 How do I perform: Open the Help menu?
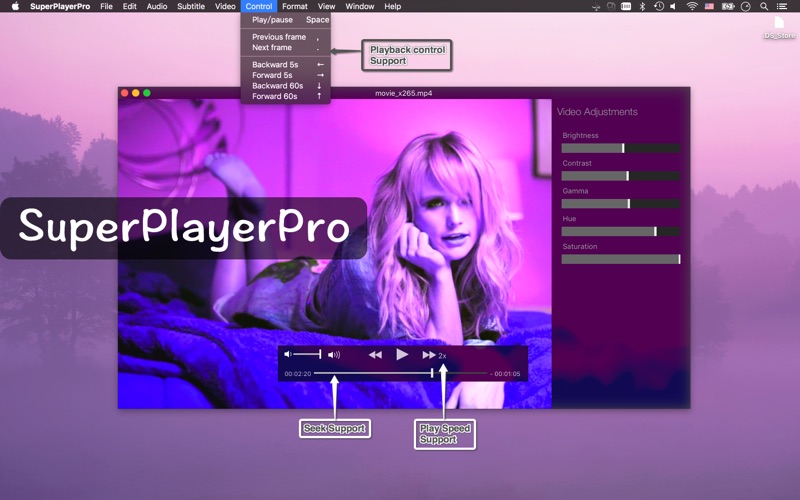click(392, 6)
